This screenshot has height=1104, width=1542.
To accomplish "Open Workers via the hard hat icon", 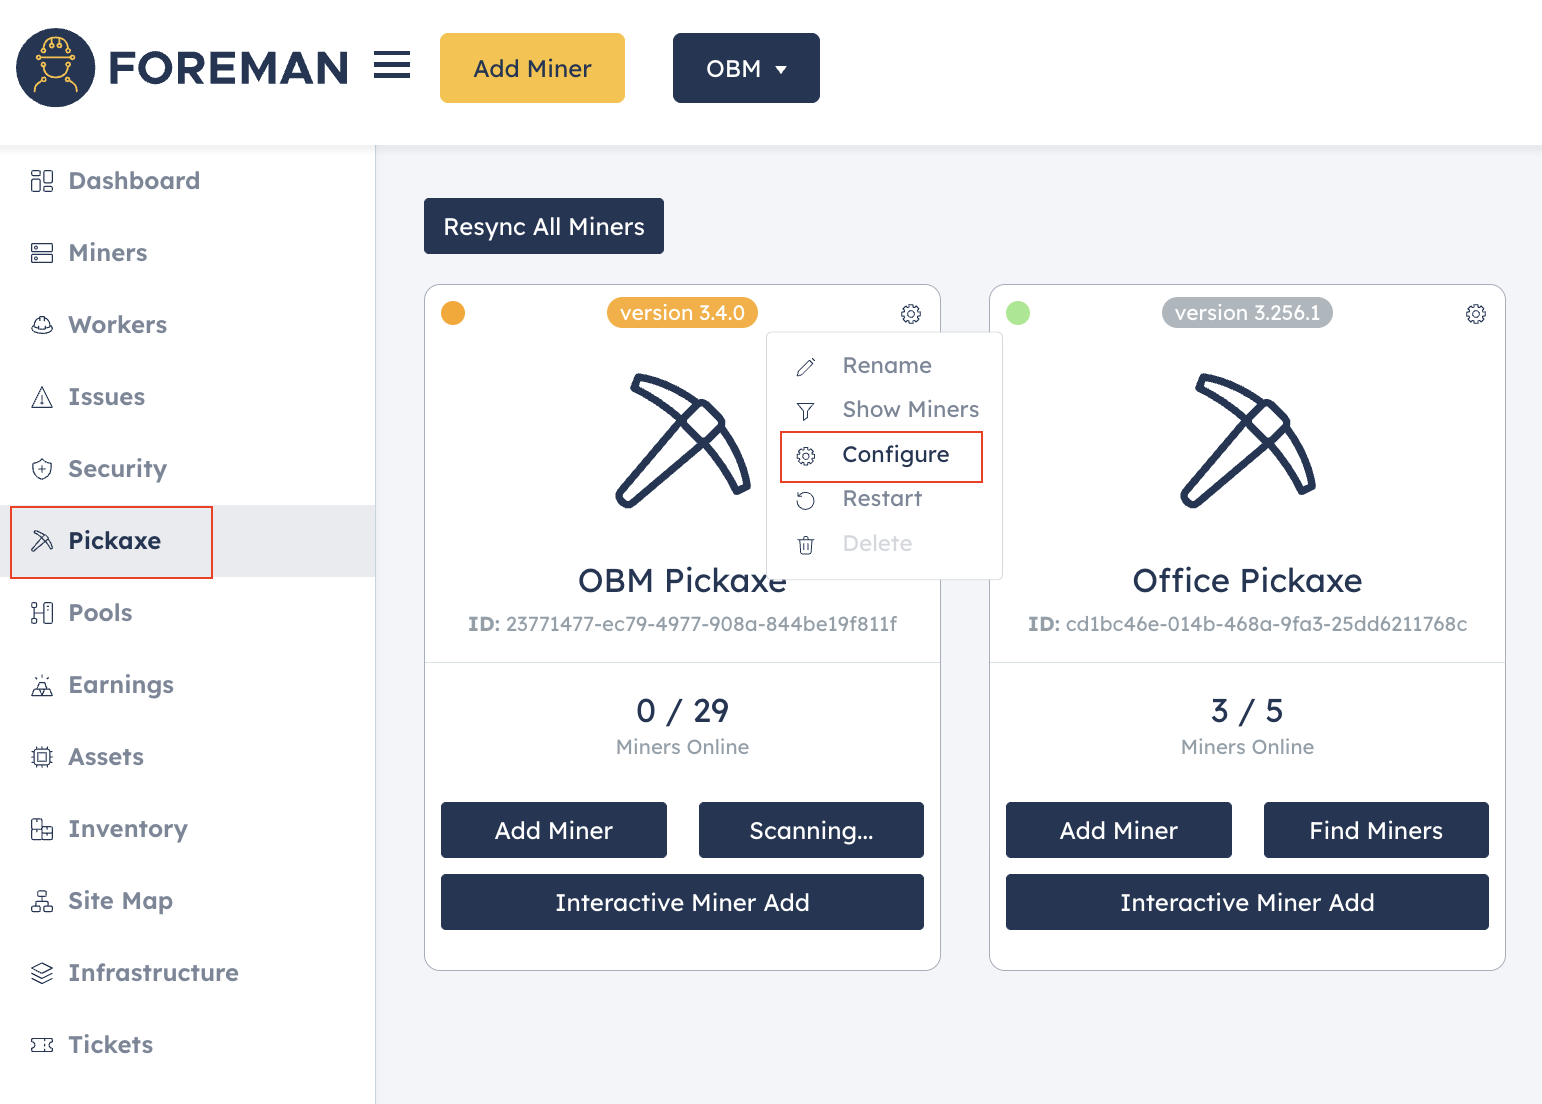I will coord(41,324).
